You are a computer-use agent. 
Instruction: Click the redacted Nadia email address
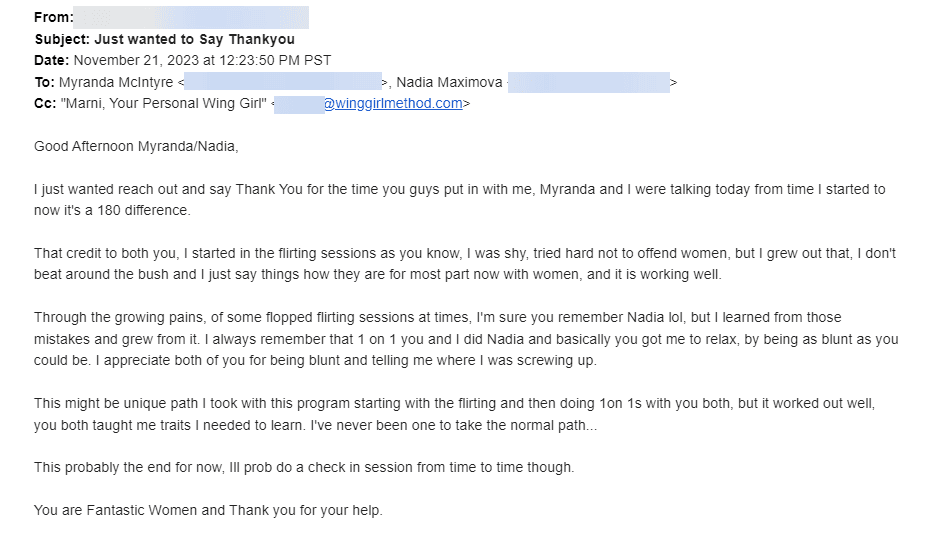click(x=589, y=82)
